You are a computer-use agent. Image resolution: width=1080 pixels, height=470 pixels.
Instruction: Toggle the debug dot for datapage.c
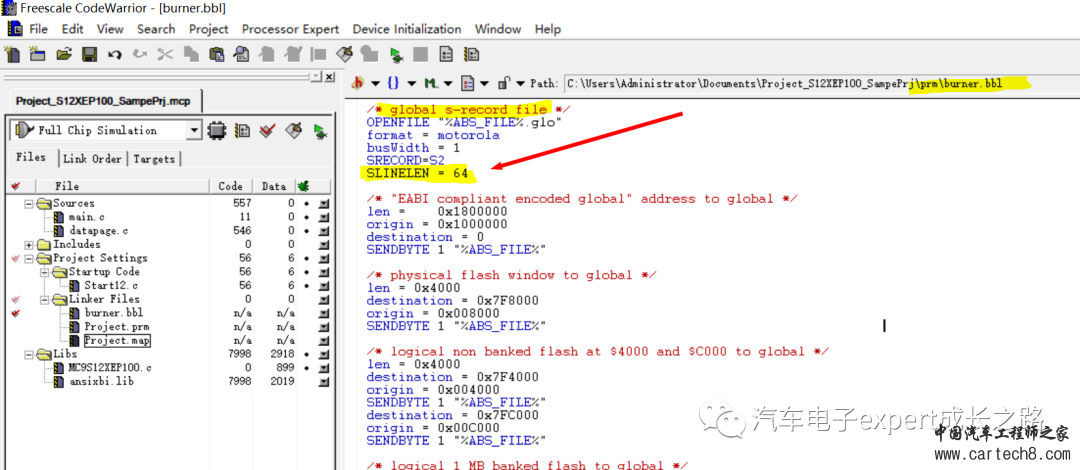306,231
